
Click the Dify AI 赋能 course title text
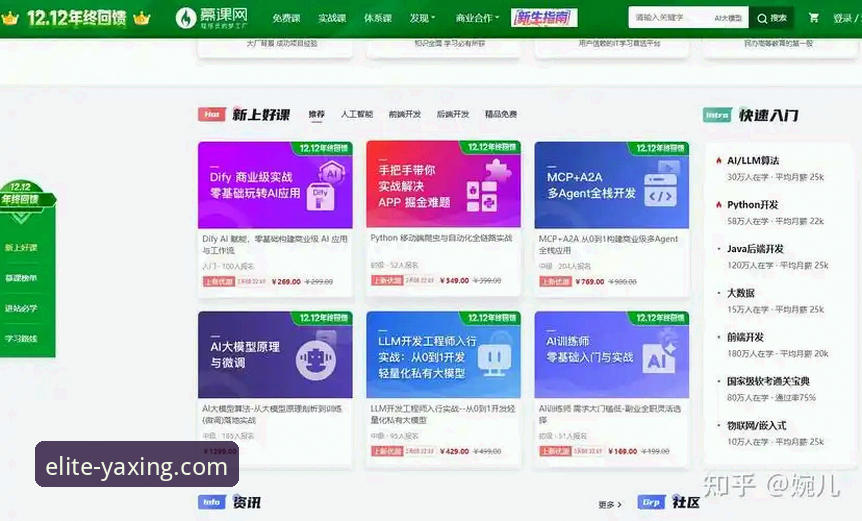(274, 245)
